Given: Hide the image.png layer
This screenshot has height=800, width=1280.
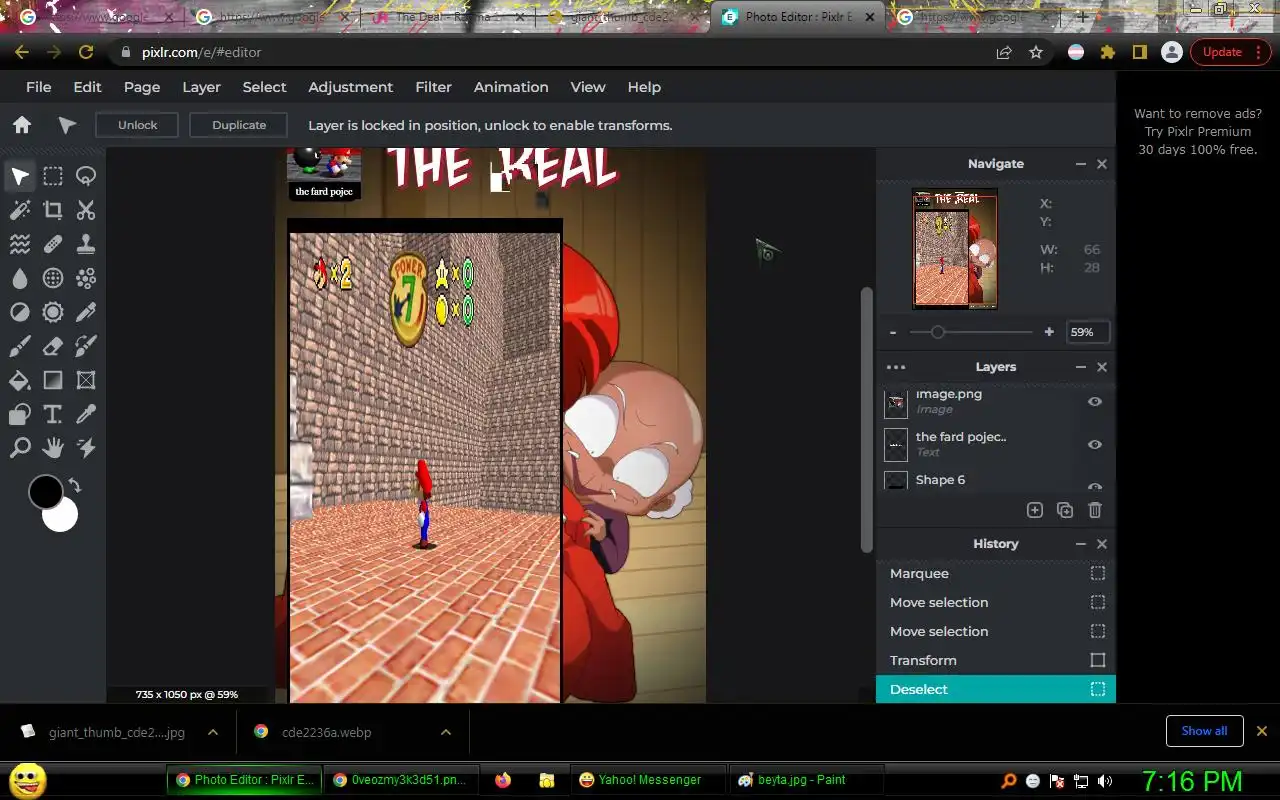Looking at the screenshot, I should click(x=1095, y=401).
